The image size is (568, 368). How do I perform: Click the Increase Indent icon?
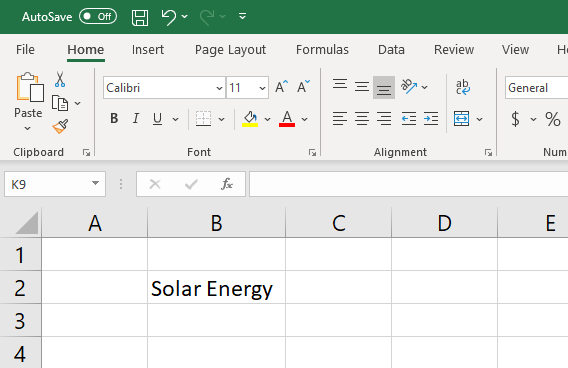point(431,119)
